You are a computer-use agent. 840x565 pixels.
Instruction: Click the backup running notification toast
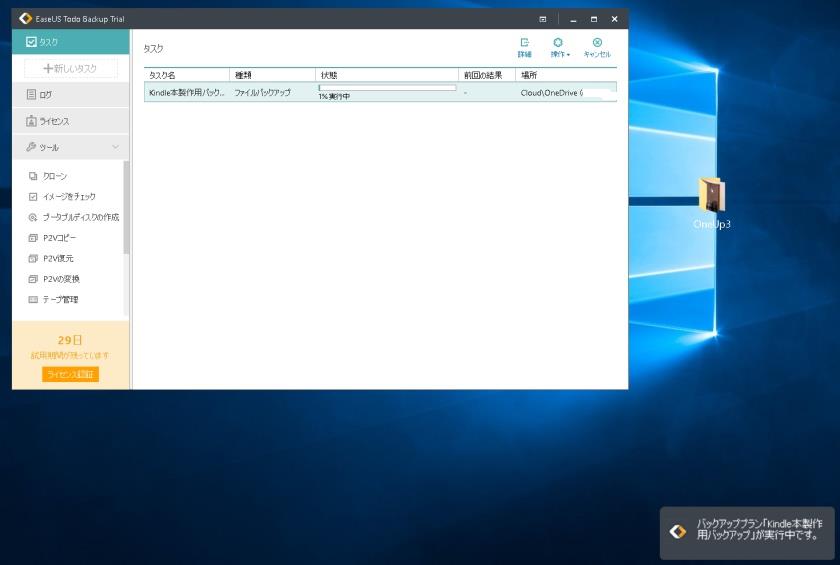(747, 533)
